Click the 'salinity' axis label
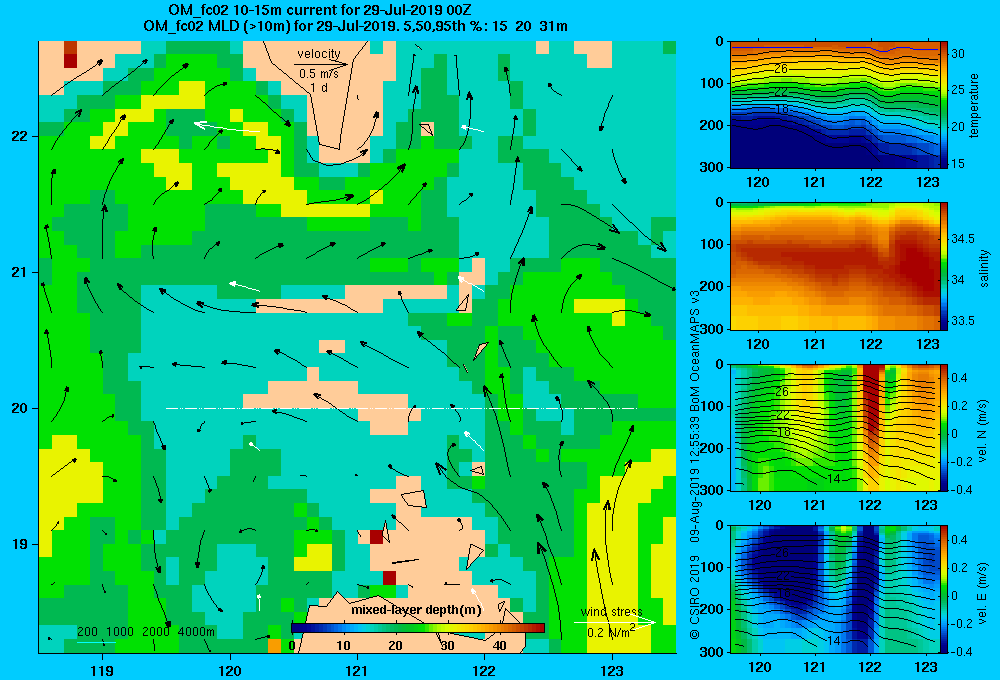The height and width of the screenshot is (680, 1000). point(984,268)
